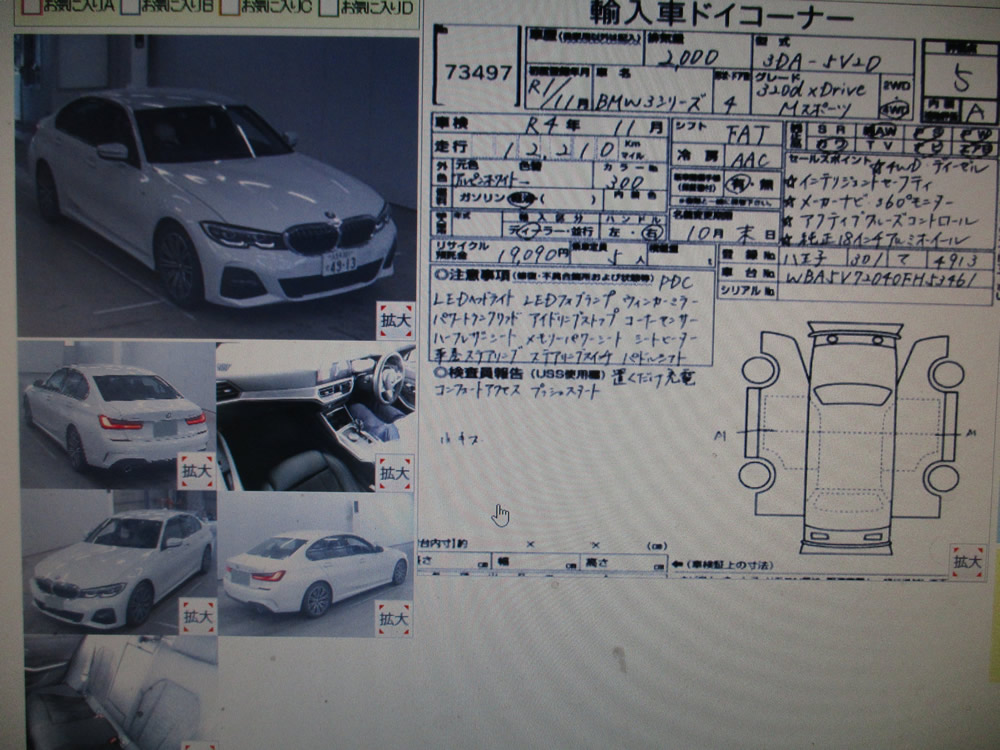The height and width of the screenshot is (750, 1000).
Task: Click 拡大 on the front-left angle photo
Action: tap(198, 616)
